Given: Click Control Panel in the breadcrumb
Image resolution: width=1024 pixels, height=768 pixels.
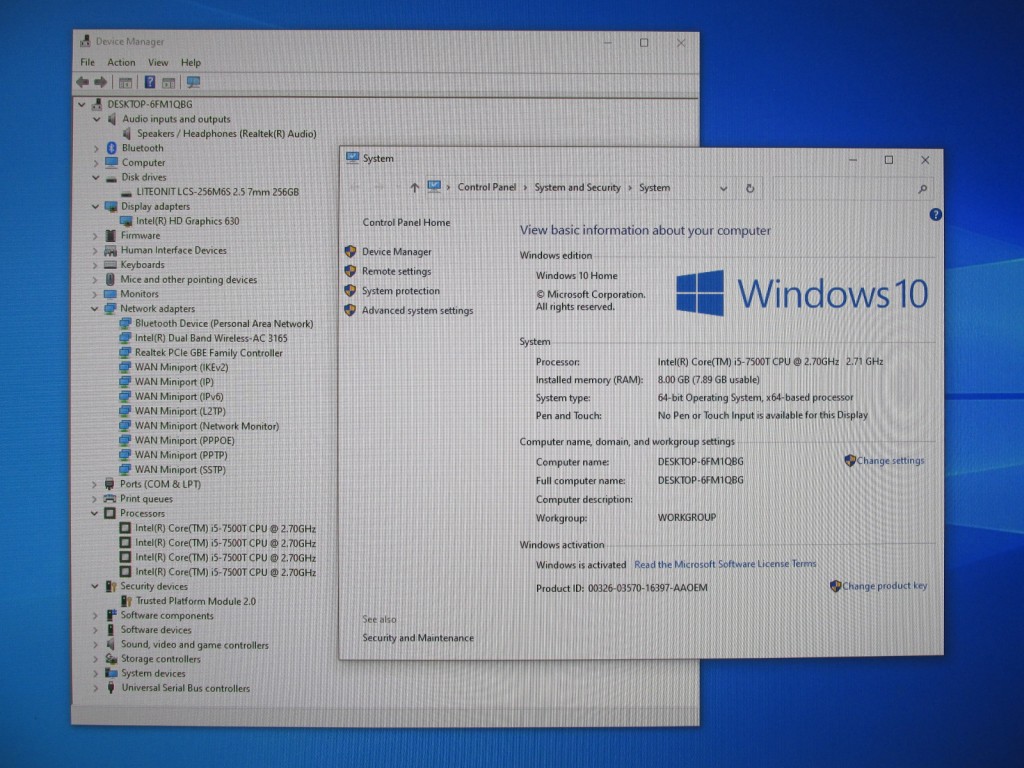Looking at the screenshot, I should (487, 187).
